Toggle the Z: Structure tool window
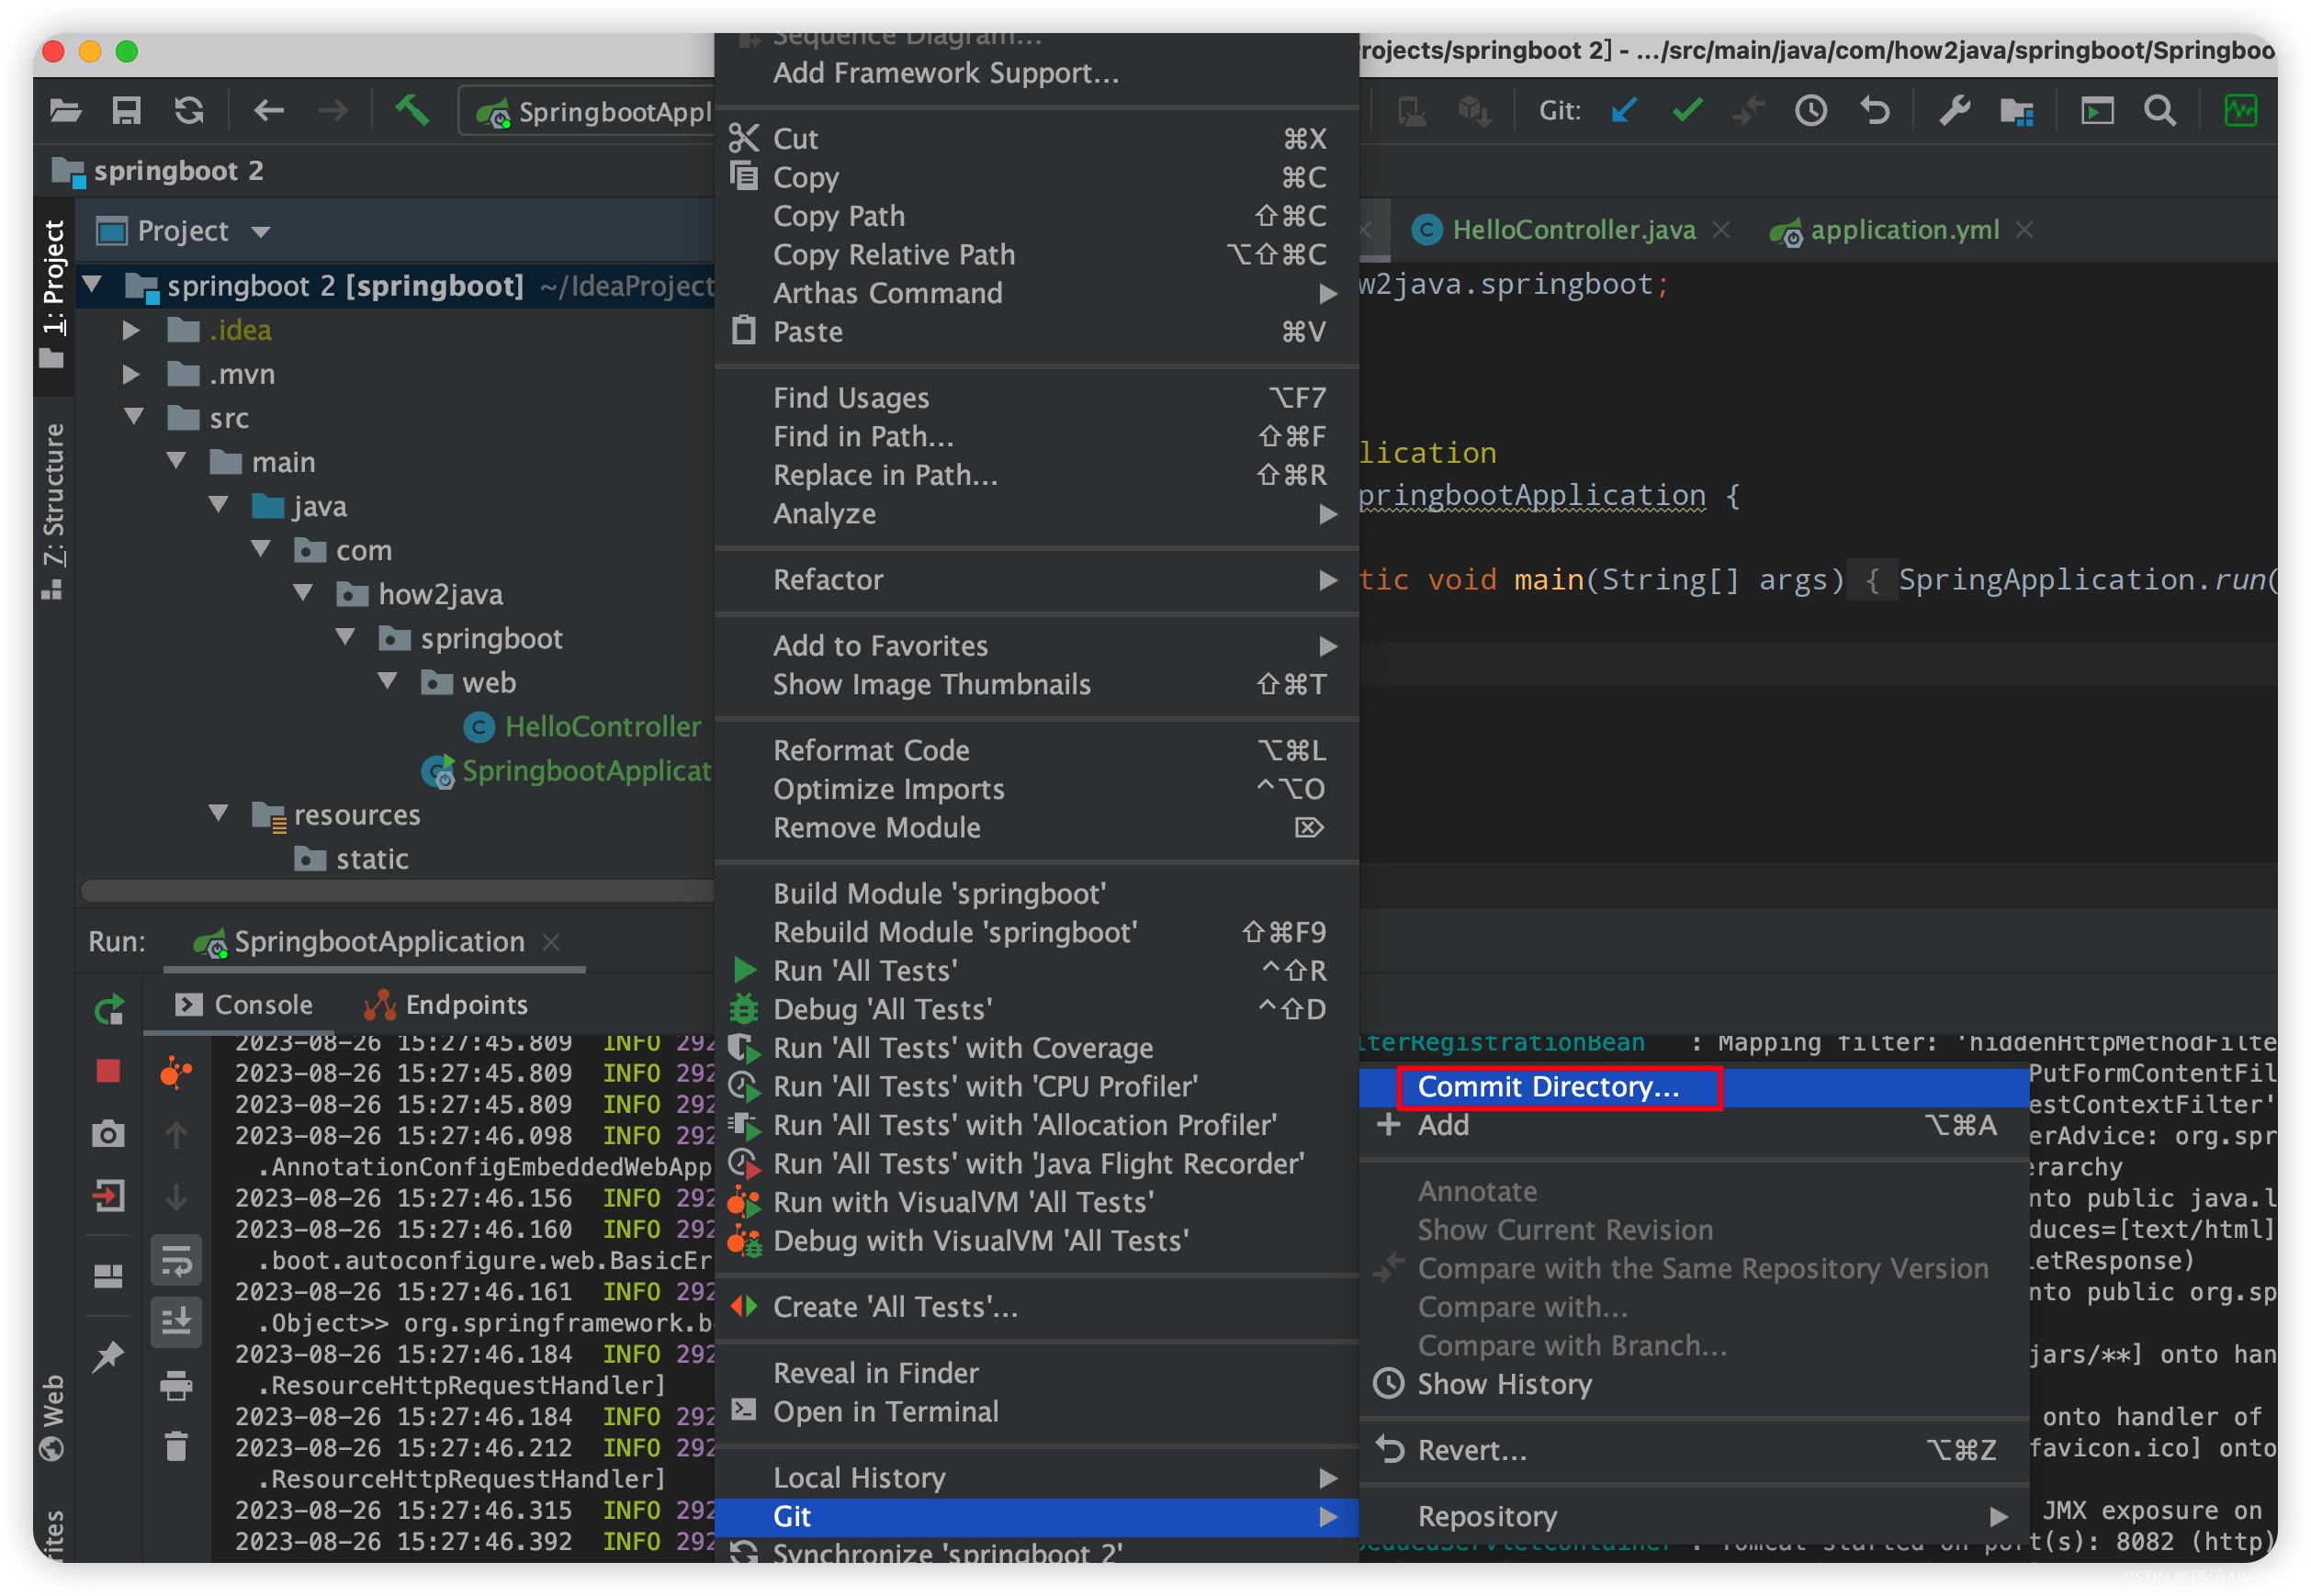This screenshot has height=1596, width=2311. pyautogui.click(x=53, y=510)
